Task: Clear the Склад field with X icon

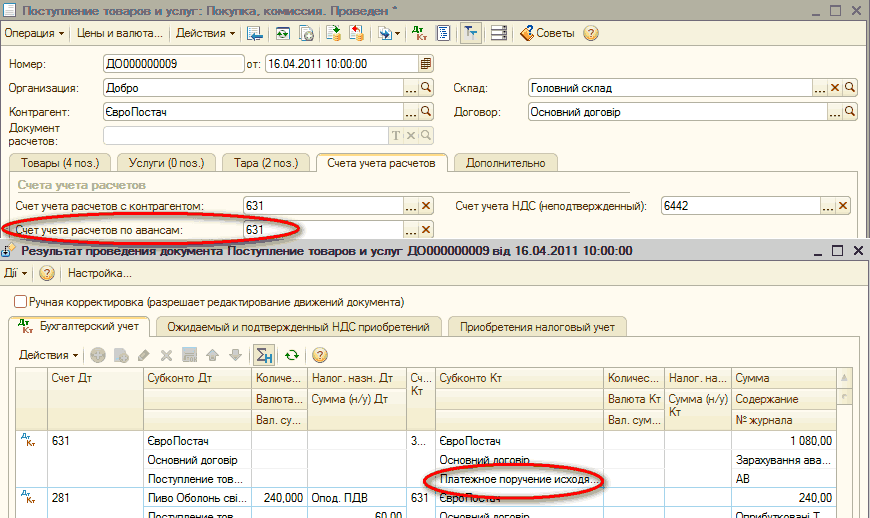Action: [x=836, y=88]
